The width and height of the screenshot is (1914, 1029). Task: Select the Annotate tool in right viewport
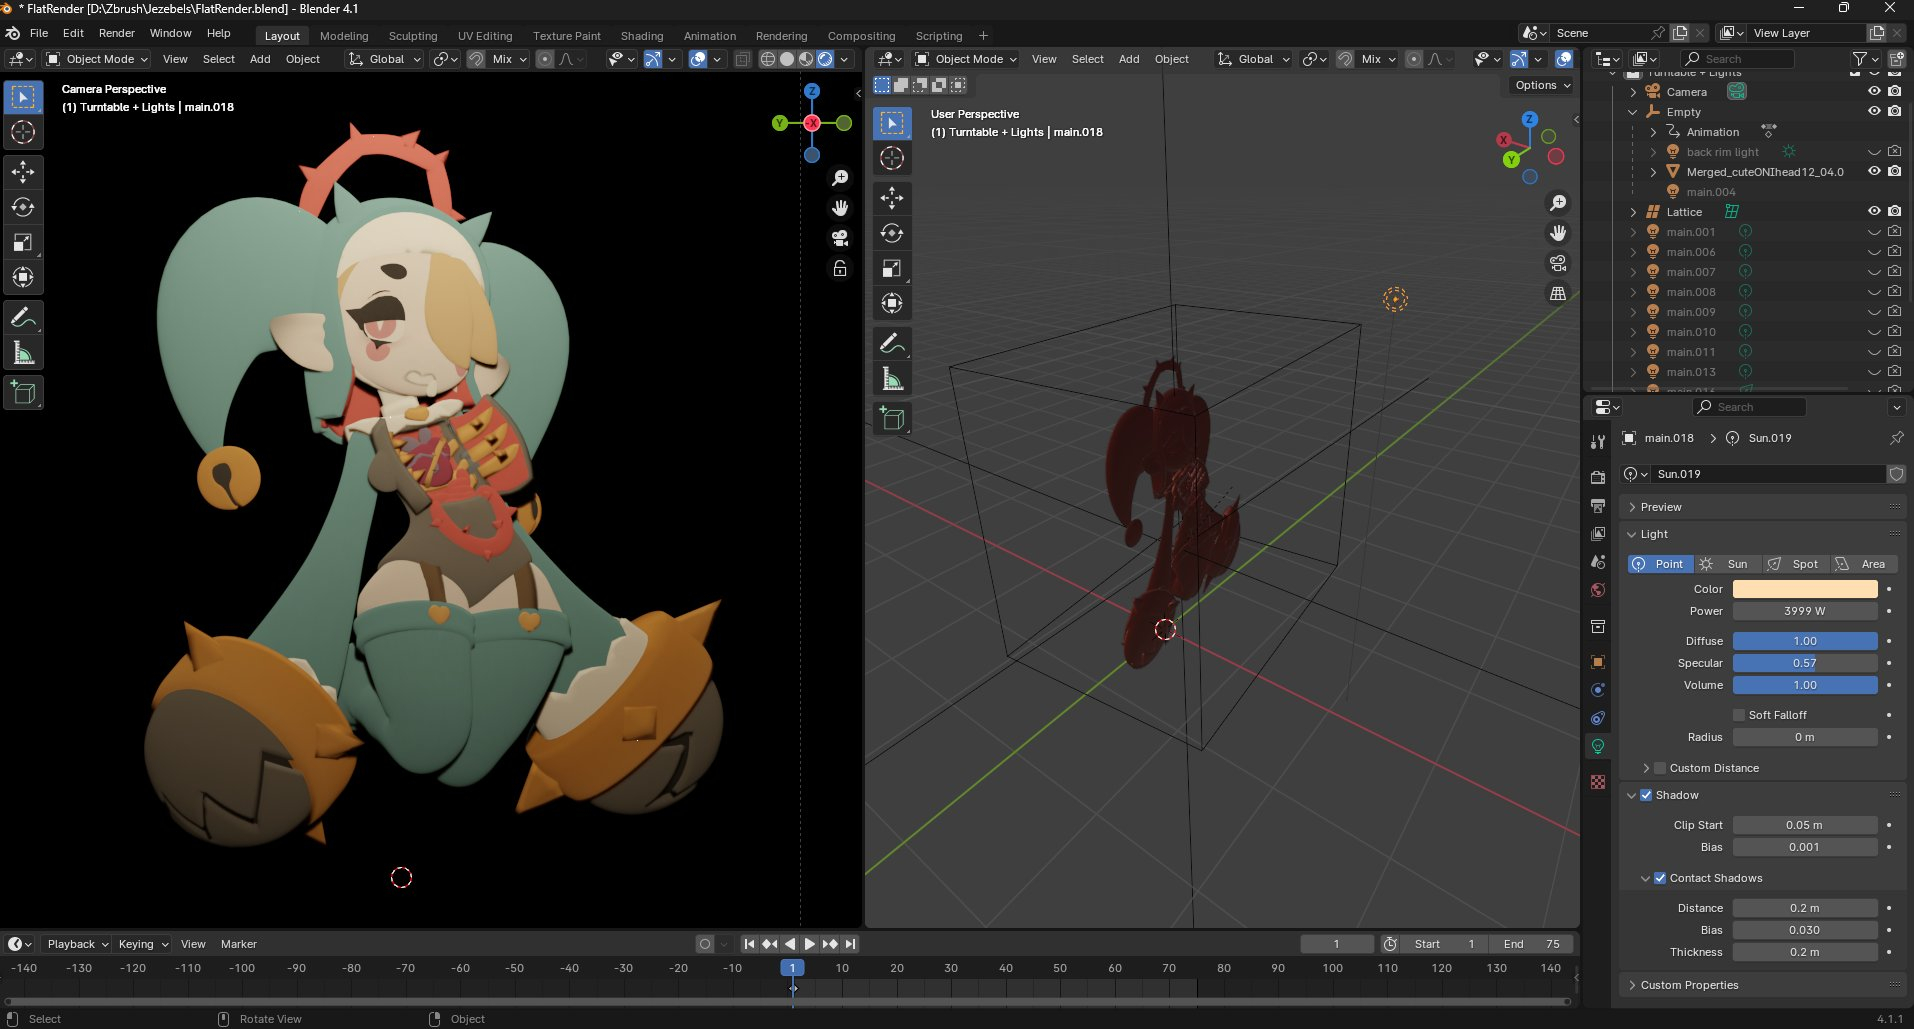point(892,344)
